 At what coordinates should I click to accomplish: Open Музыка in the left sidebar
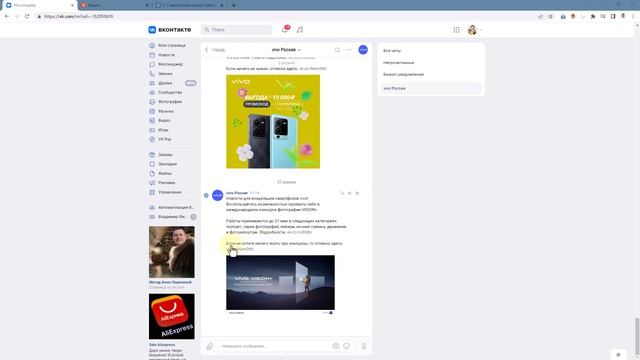click(166, 111)
